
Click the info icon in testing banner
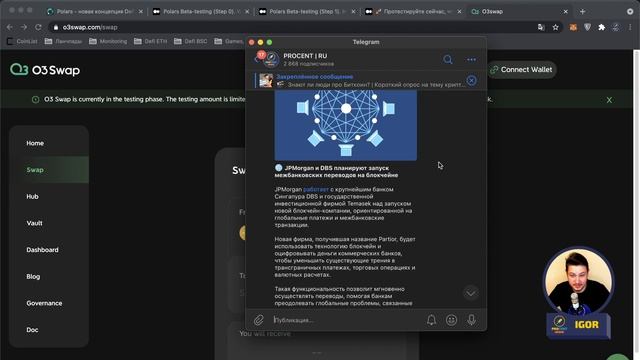36,100
